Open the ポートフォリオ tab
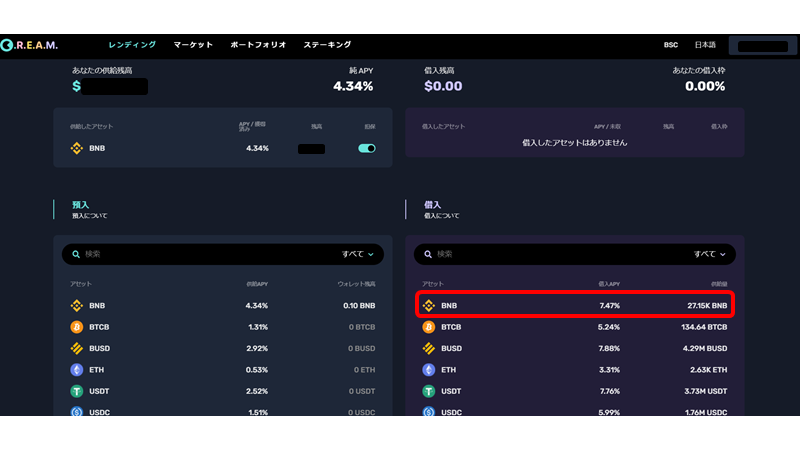The width and height of the screenshot is (800, 450). pyautogui.click(x=258, y=45)
